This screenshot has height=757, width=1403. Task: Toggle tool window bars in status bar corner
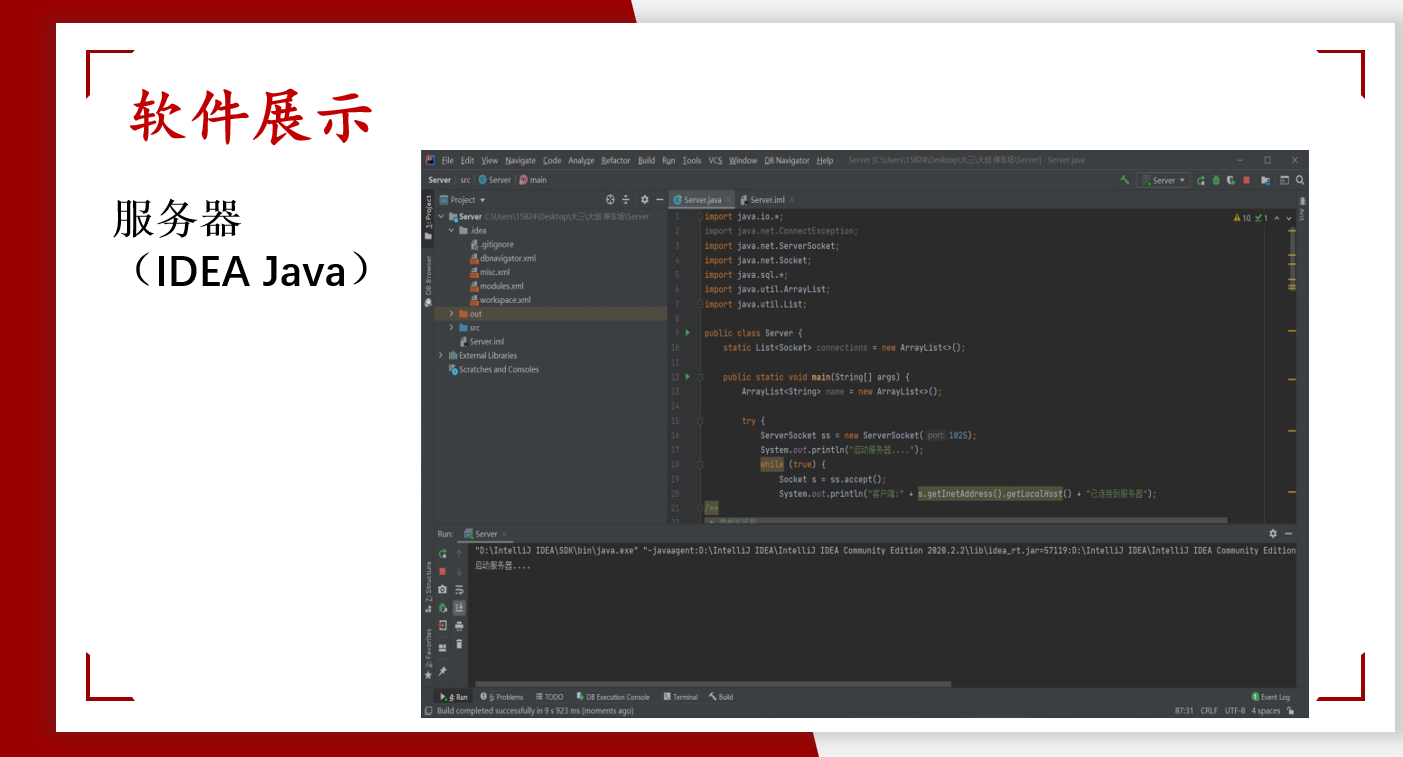429,711
